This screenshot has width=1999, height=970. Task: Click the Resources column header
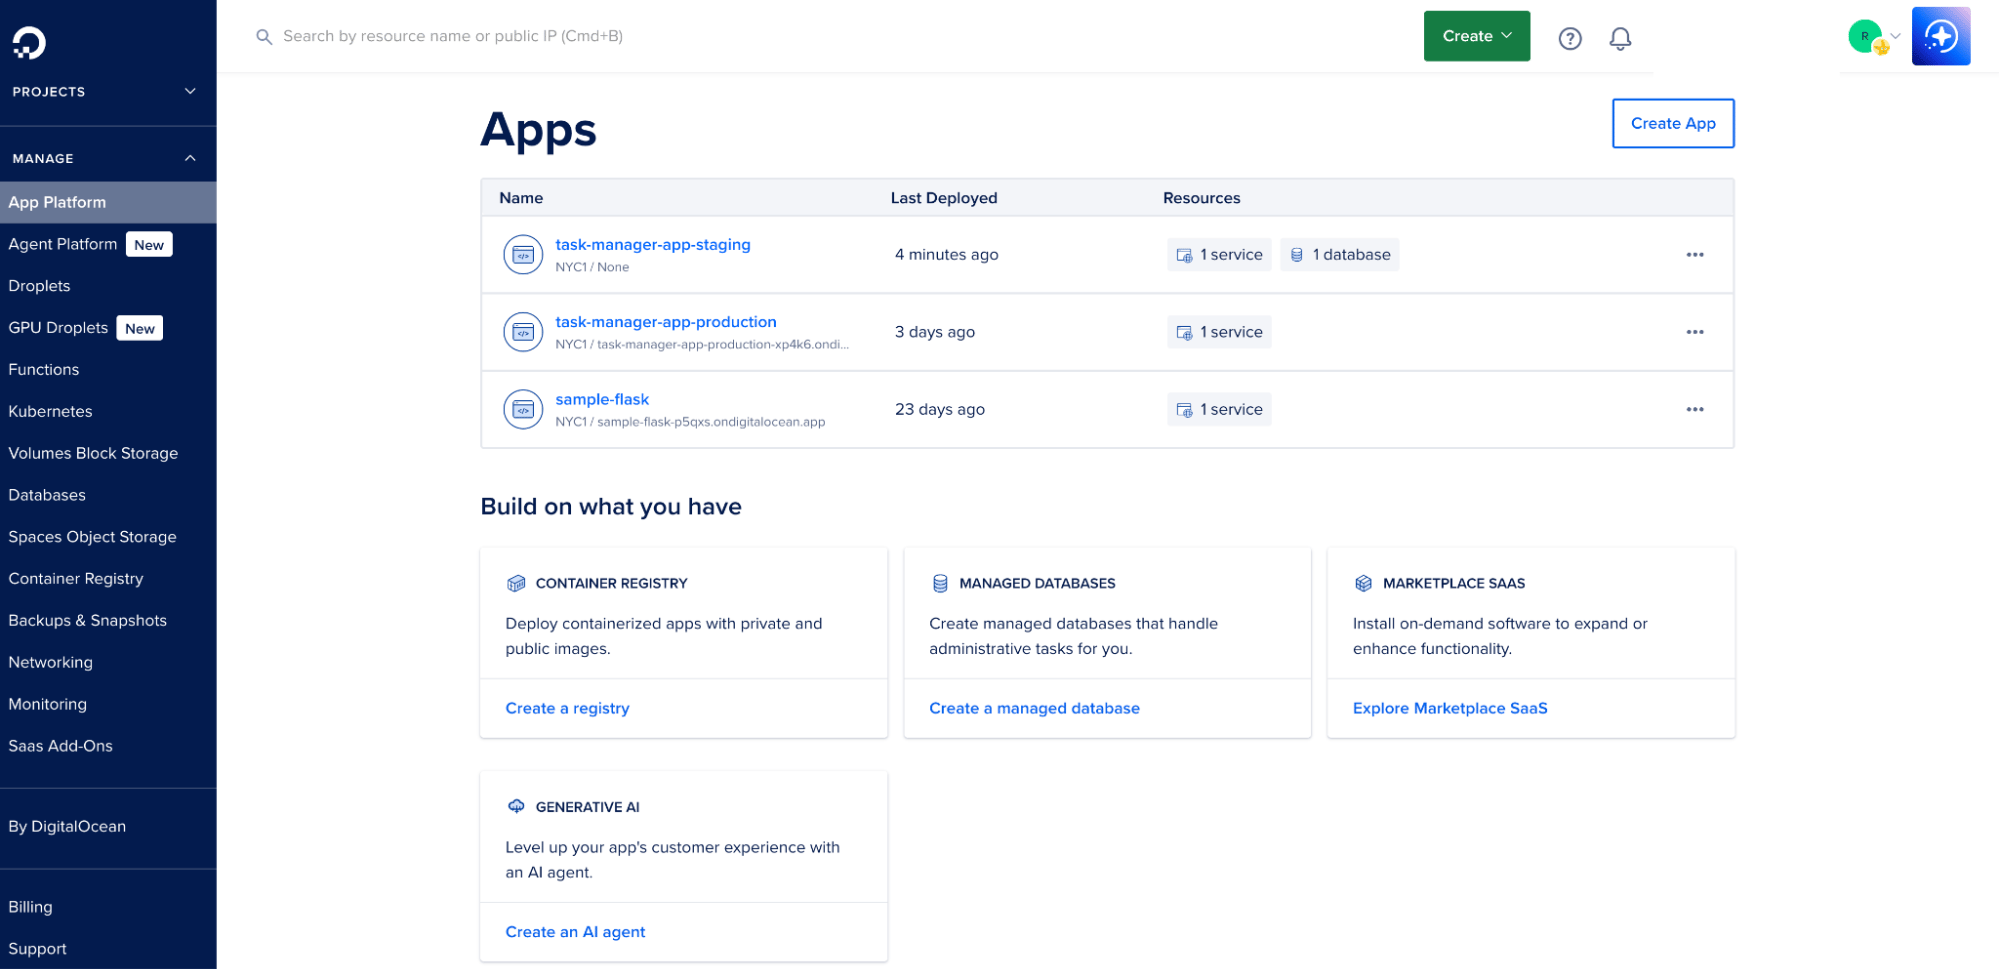pyautogui.click(x=1202, y=198)
